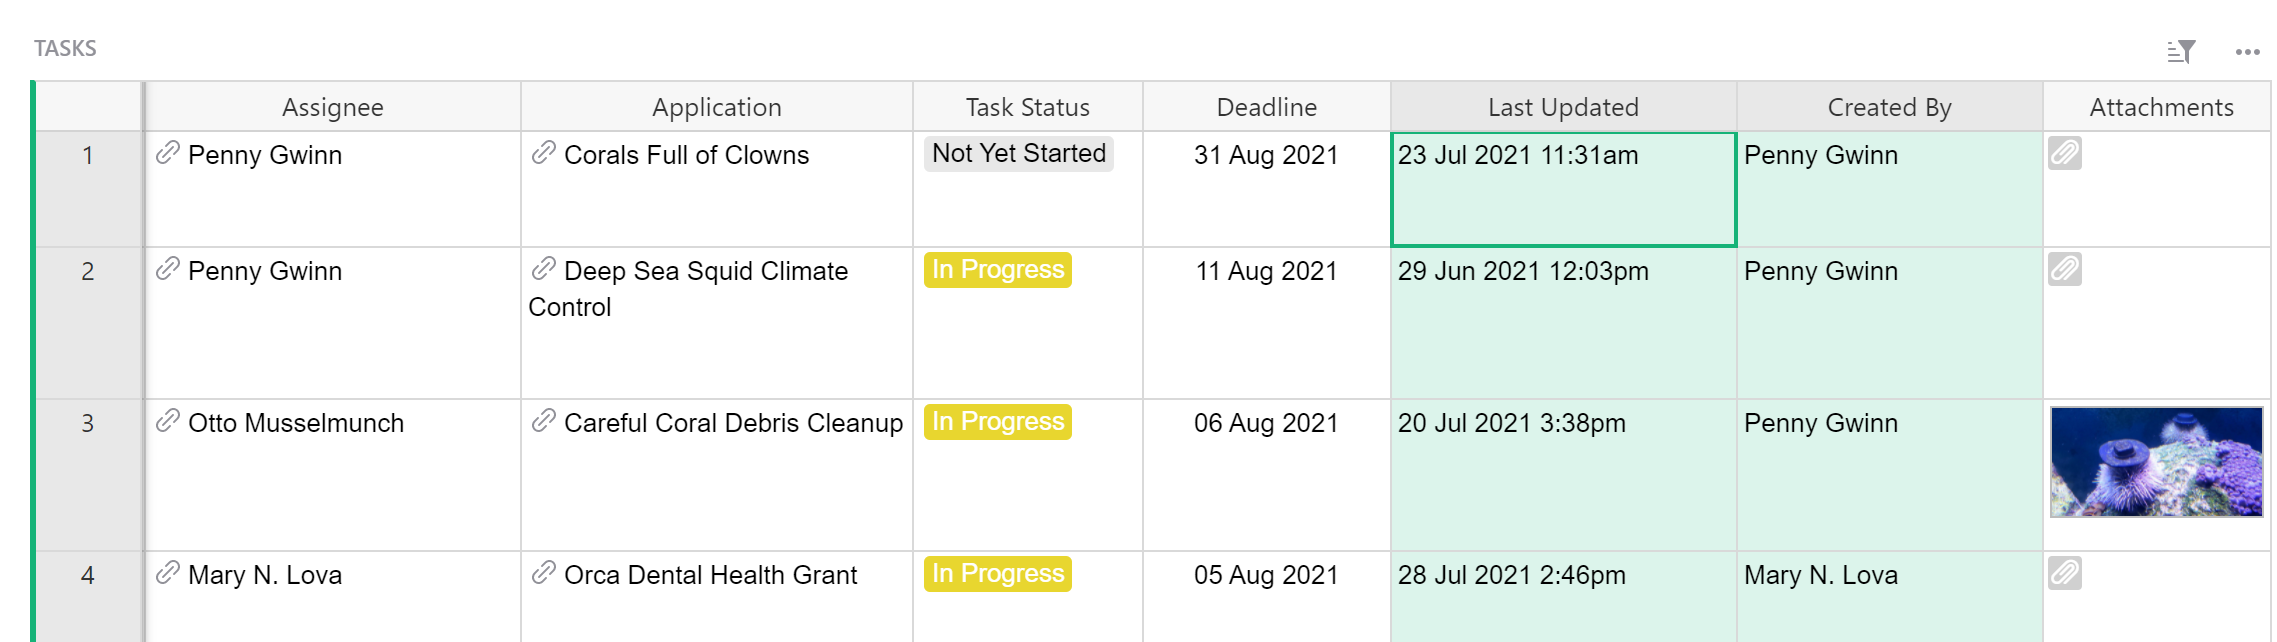Screen dimensions: 2277x642
Task: Open In Progress status for row 2
Action: (x=997, y=270)
